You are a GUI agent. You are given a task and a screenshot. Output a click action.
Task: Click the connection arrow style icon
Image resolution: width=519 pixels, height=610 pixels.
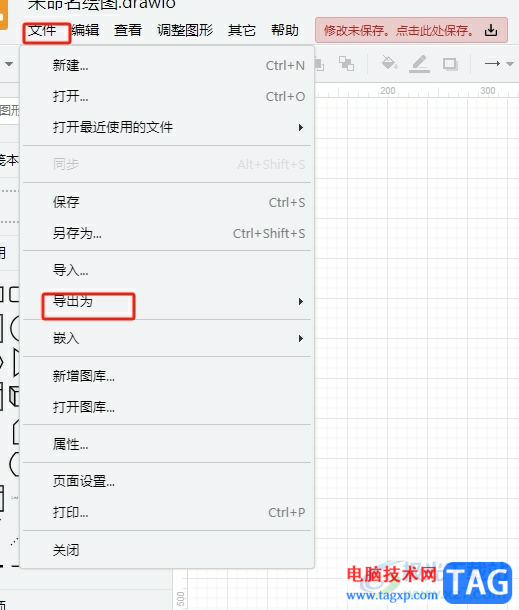tap(492, 63)
